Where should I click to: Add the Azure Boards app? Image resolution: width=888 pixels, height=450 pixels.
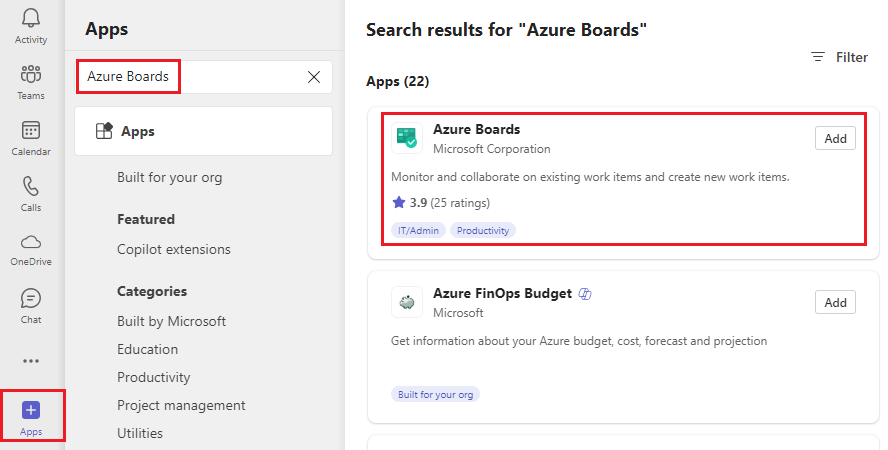(x=835, y=139)
